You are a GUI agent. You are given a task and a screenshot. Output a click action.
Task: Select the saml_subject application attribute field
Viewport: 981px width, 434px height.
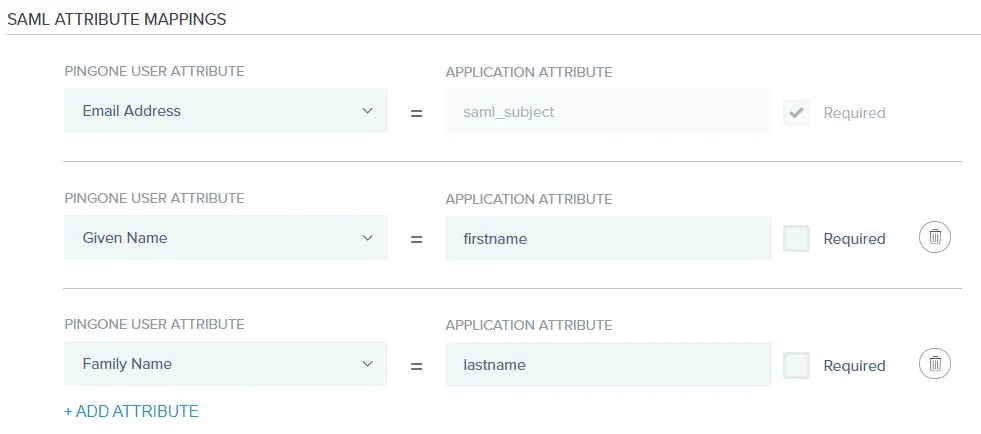pyautogui.click(x=608, y=112)
